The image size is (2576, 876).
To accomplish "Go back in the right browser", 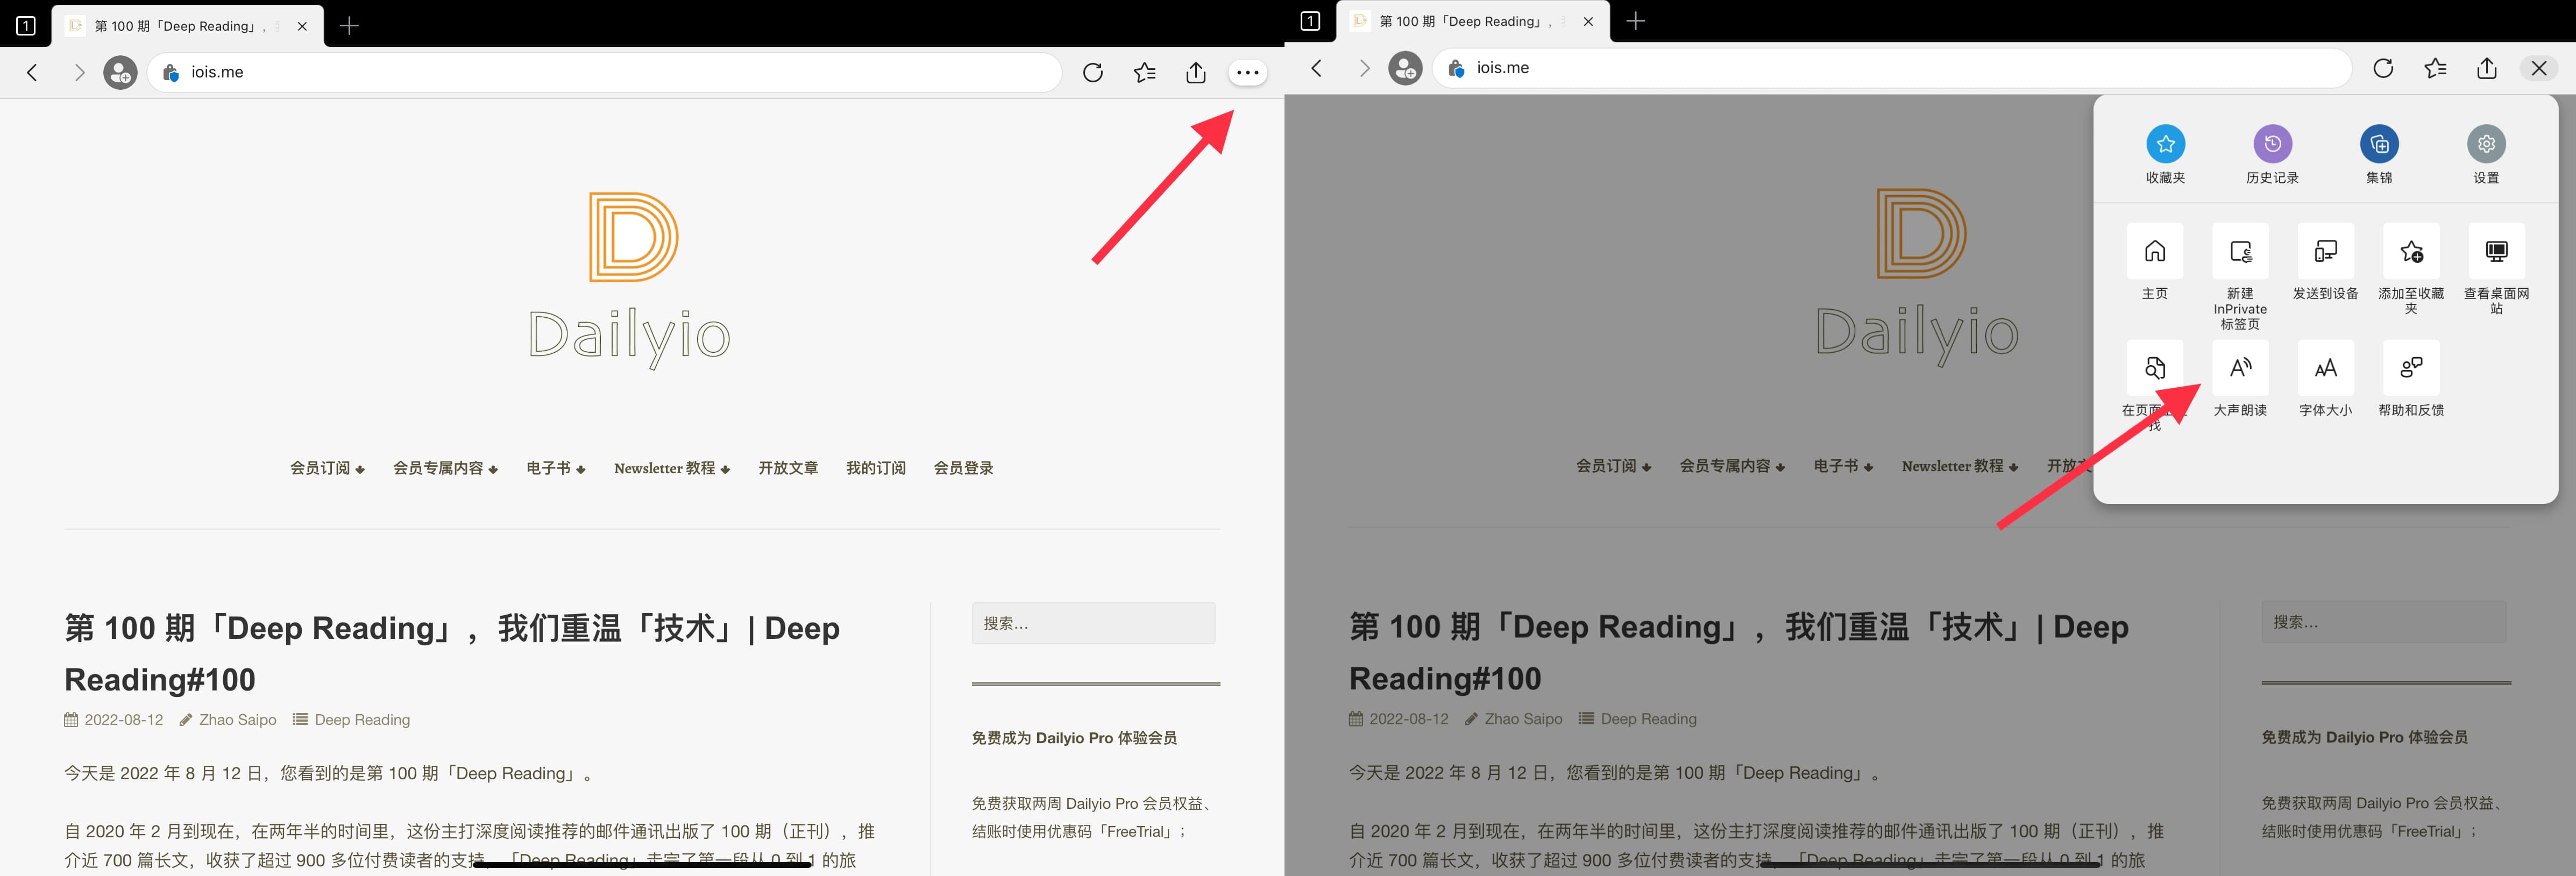I will 1317,68.
